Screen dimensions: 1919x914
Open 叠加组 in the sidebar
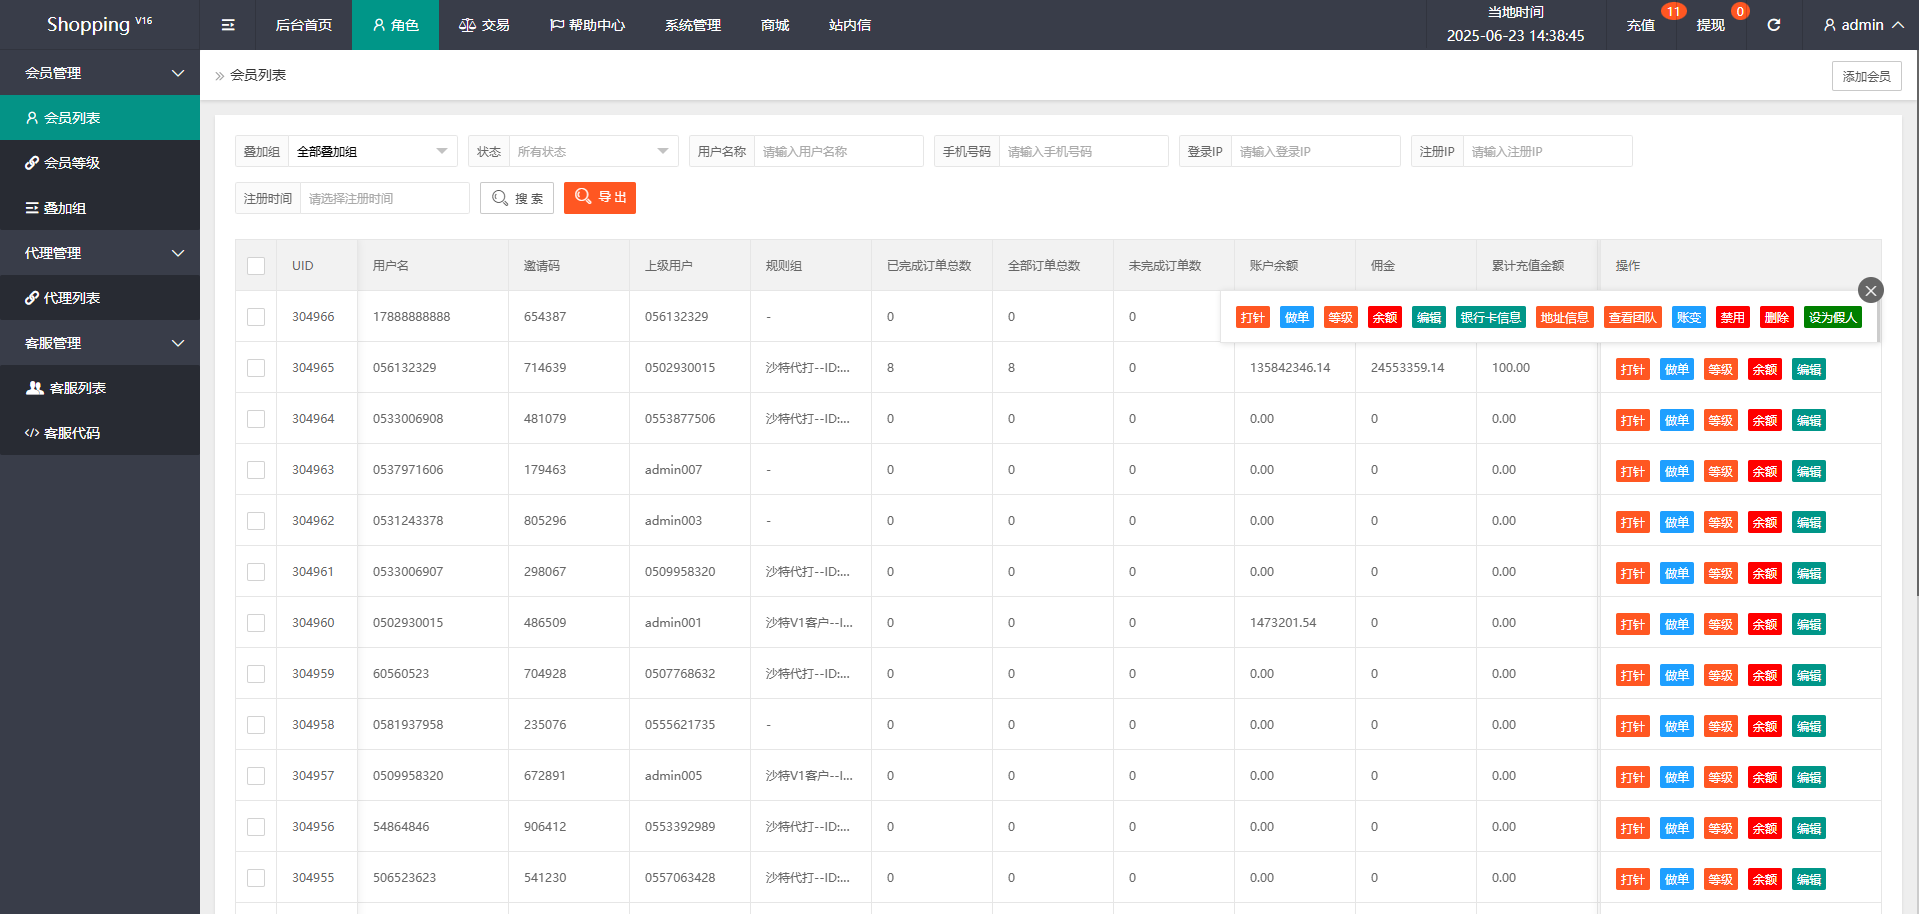65,208
